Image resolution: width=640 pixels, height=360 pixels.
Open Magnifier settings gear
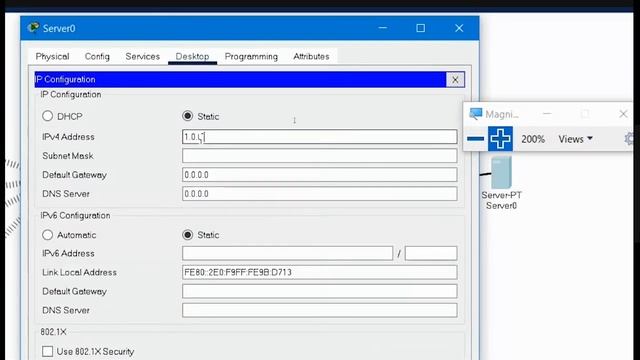point(630,139)
